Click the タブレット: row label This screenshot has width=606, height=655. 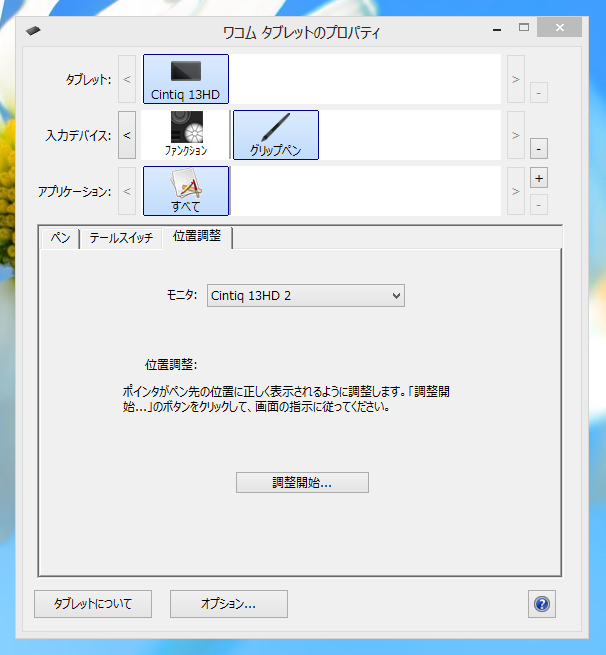(x=89, y=79)
